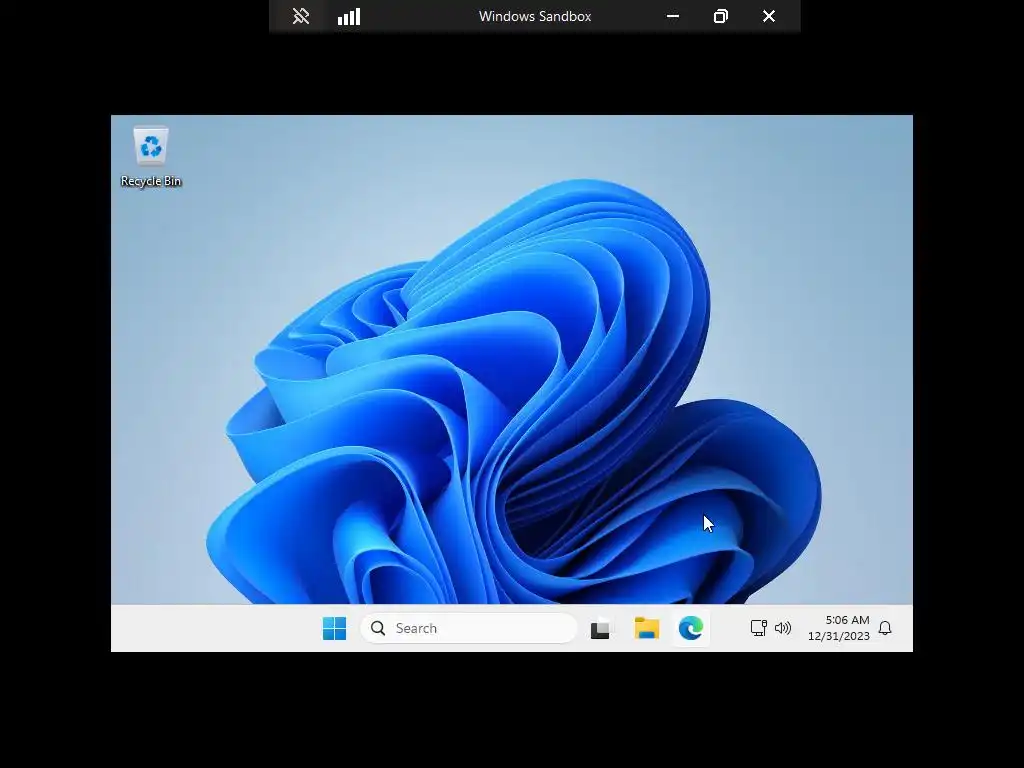Open the network status tray icon
This screenshot has height=768, width=1024.
758,628
